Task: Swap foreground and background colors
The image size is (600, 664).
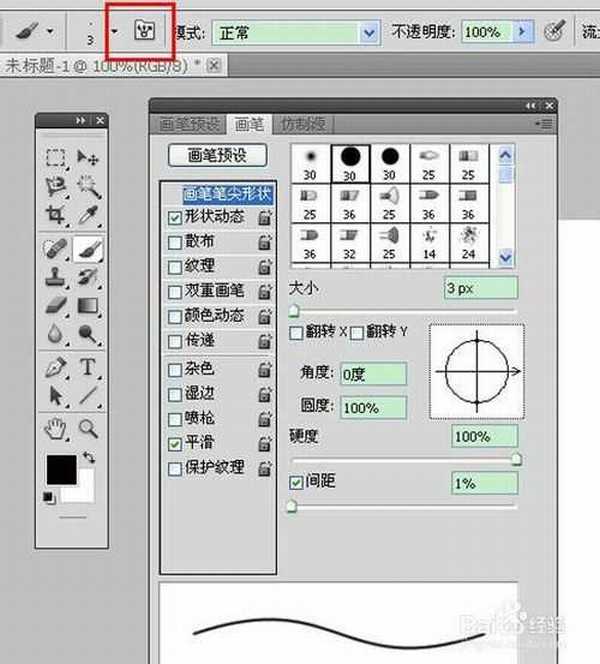Action: [x=89, y=457]
